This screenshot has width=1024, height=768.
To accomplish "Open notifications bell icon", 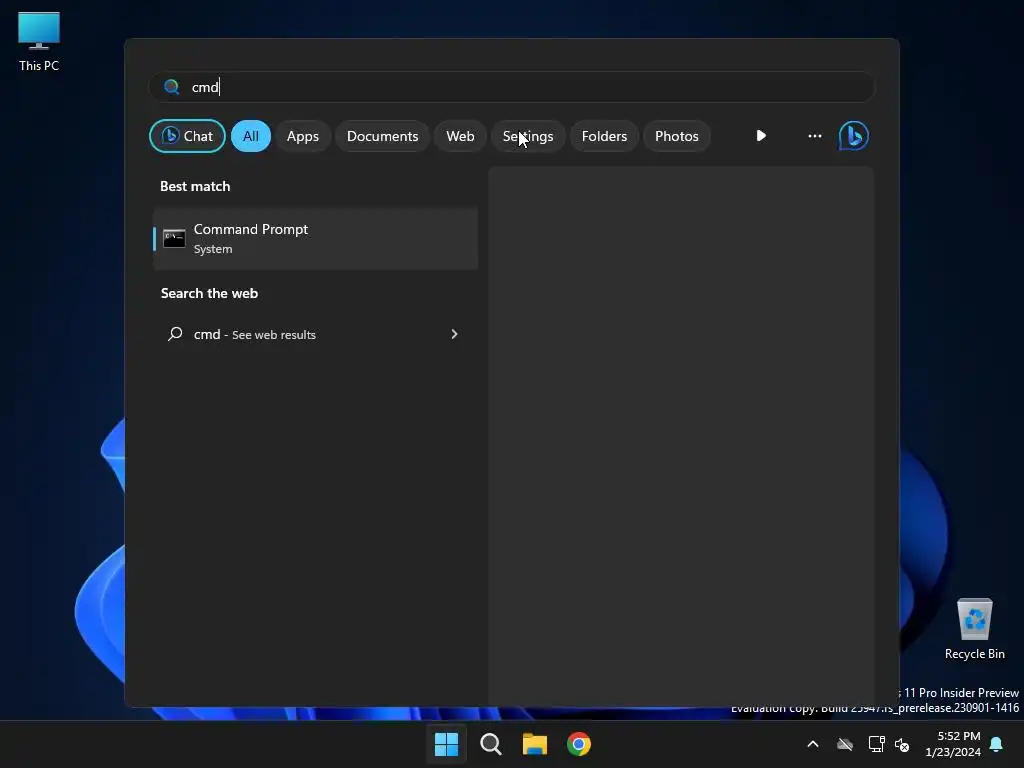I will point(997,744).
